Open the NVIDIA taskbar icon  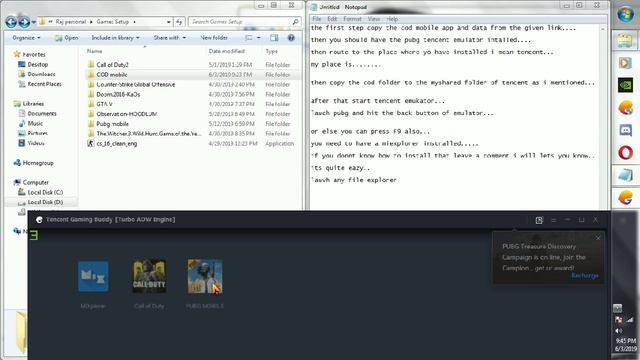click(x=625, y=85)
